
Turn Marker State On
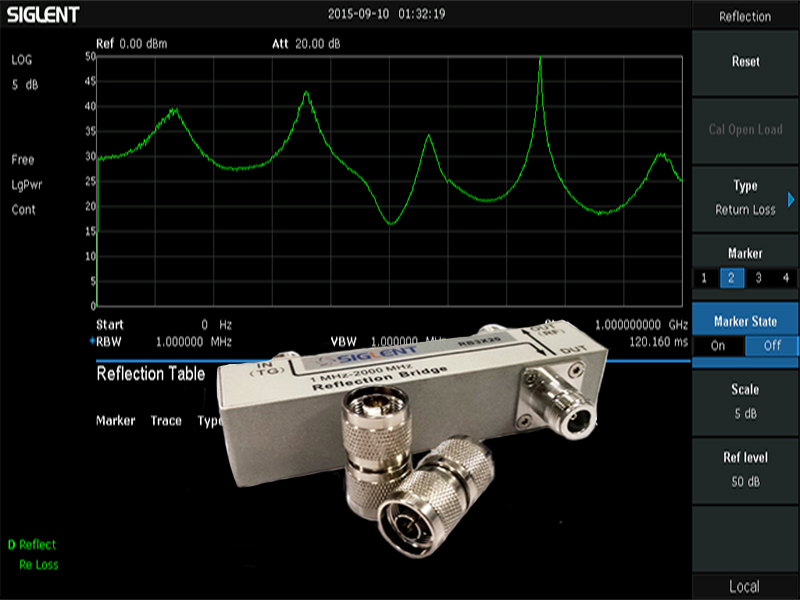[718, 346]
